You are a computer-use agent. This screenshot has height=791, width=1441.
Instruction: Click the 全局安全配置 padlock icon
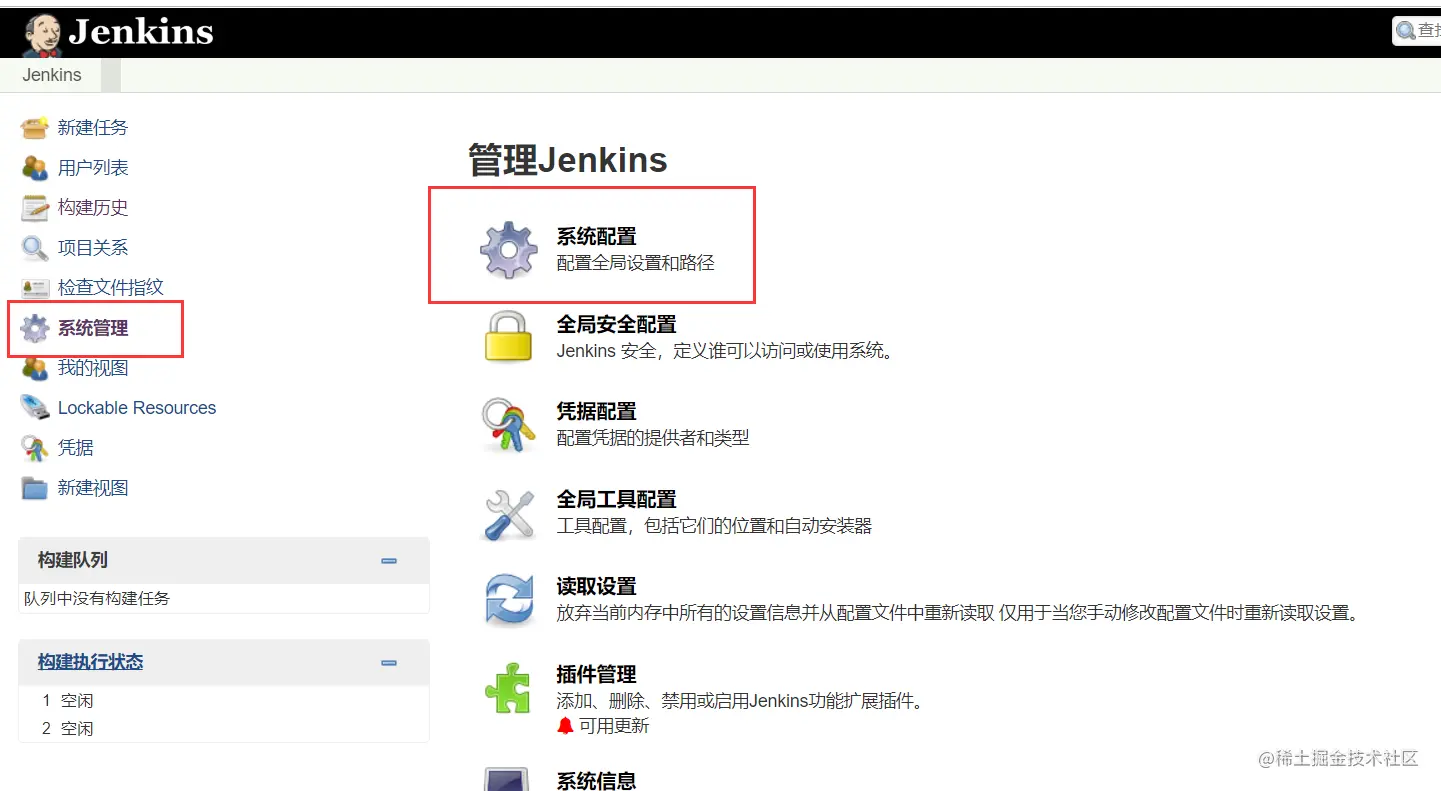pyautogui.click(x=509, y=336)
